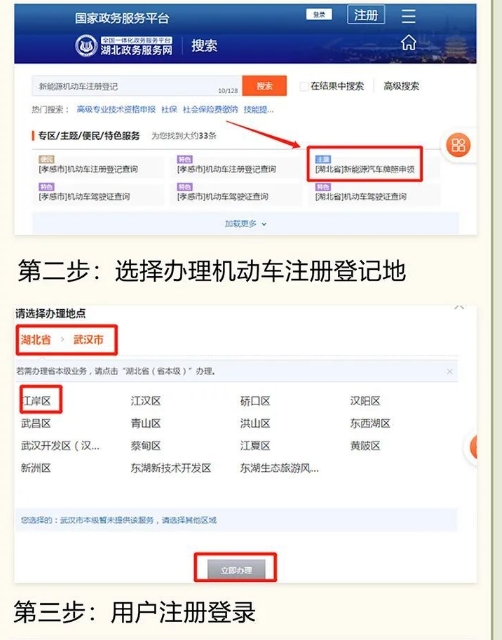Dismiss the provincial-level hint banner
This screenshot has height=640, width=502.
click(449, 371)
